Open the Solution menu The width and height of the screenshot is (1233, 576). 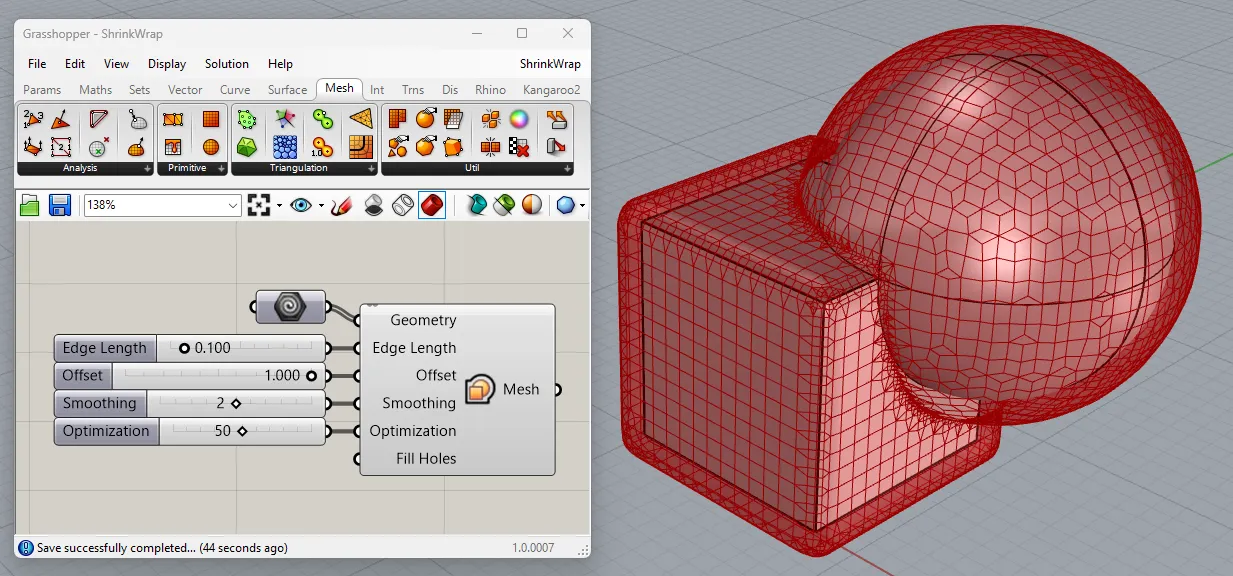point(226,63)
